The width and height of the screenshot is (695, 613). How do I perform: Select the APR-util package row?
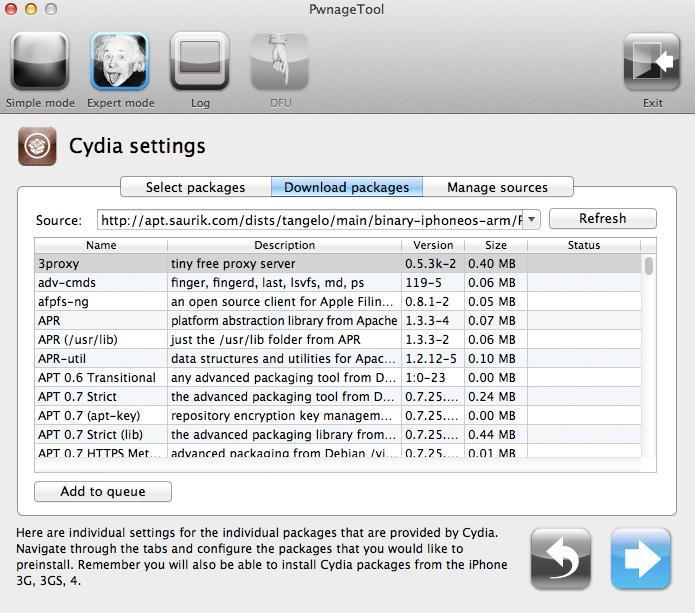click(100, 359)
